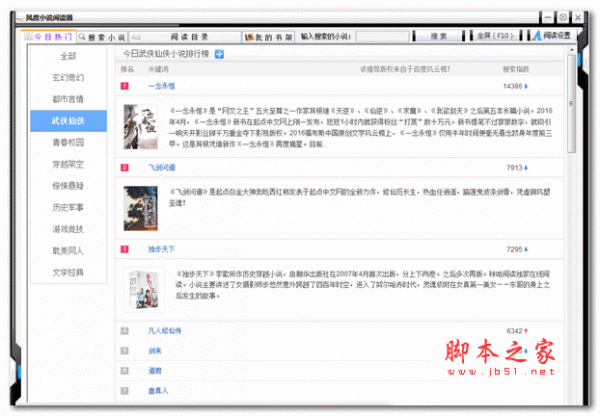
Task: Click the vertical scrollbar thumb
Action: click(x=572, y=103)
